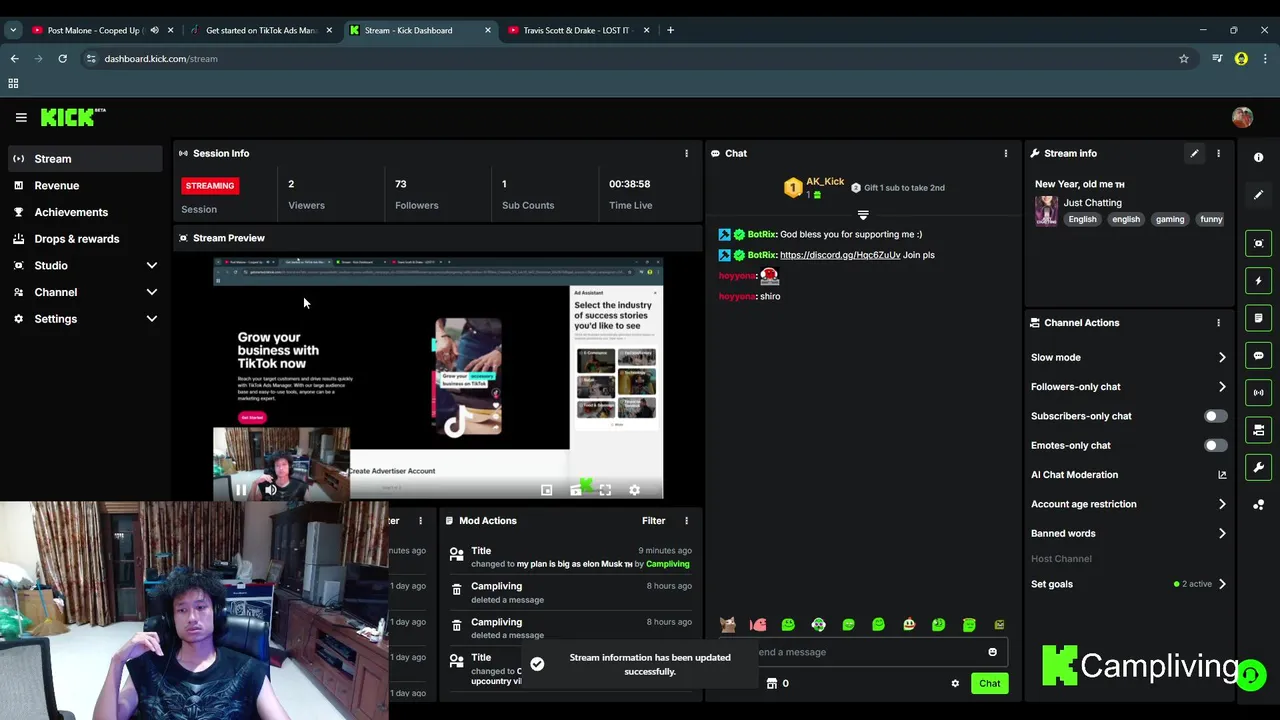Screen dimensions: 1280x720
Task: Switch to the TikTok Ads Manager tab
Action: point(260,30)
